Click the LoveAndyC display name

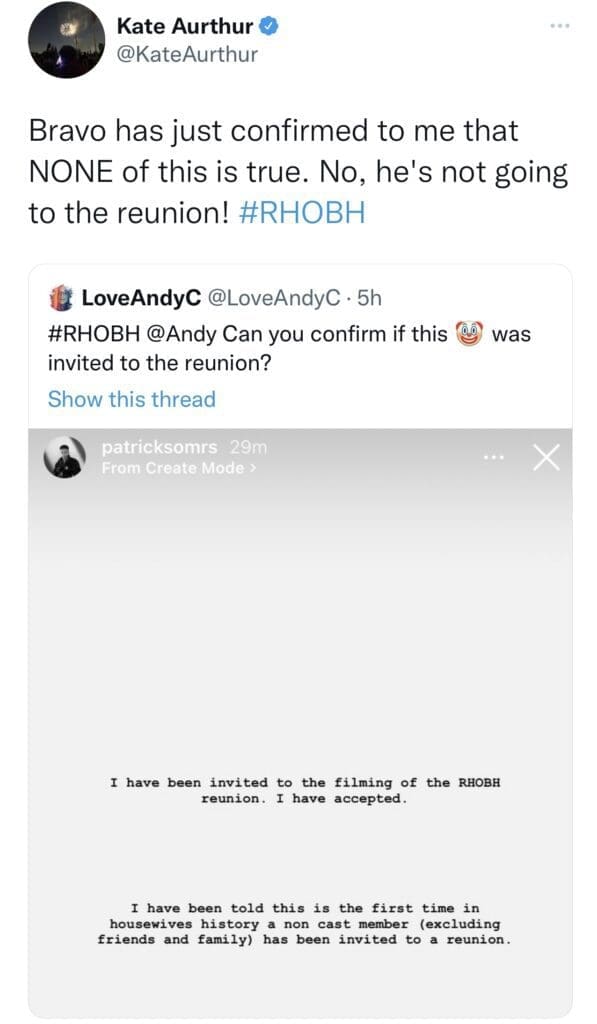[141, 298]
